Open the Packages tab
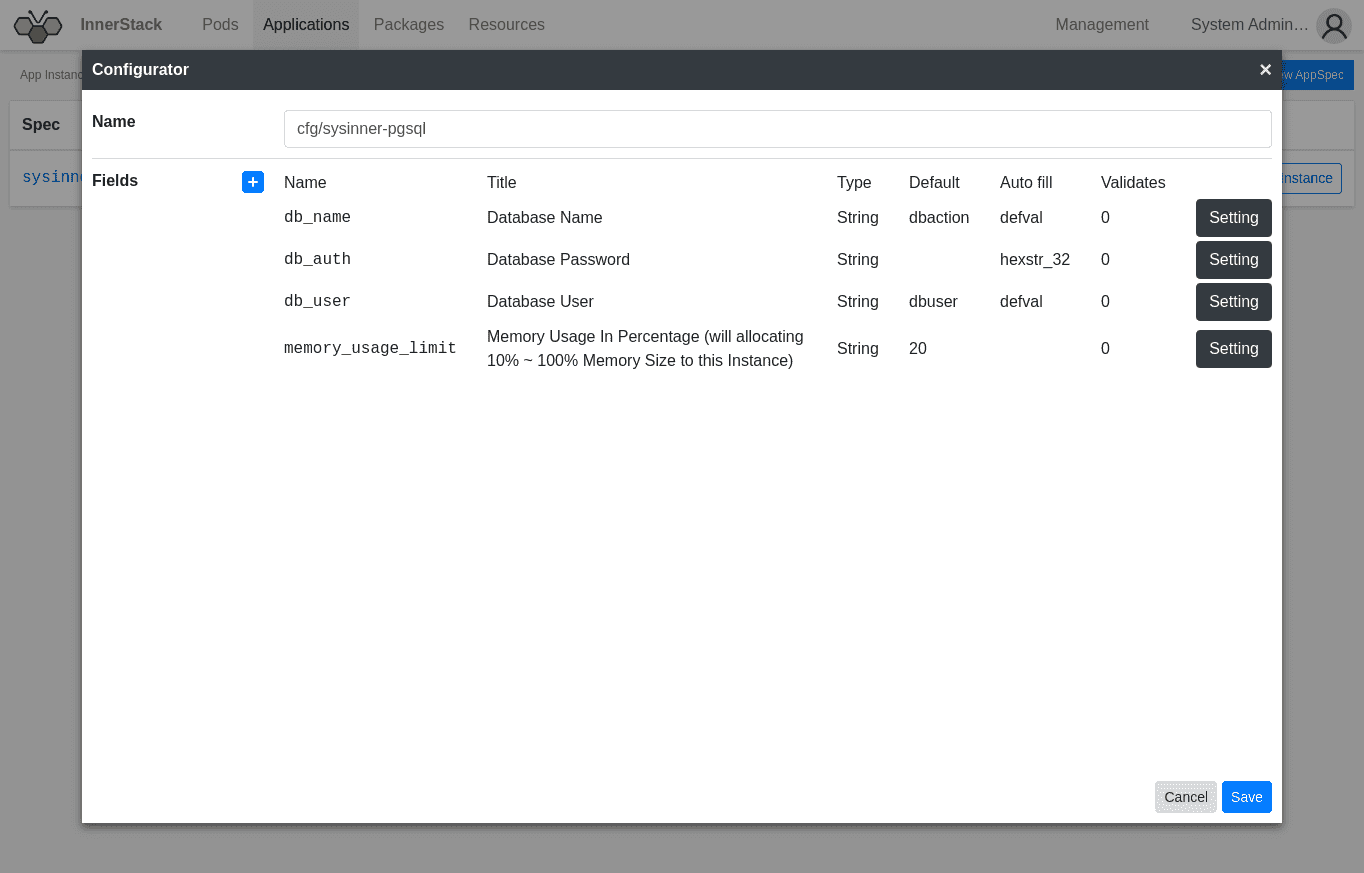Viewport: 1364px width, 873px height. pos(408,25)
